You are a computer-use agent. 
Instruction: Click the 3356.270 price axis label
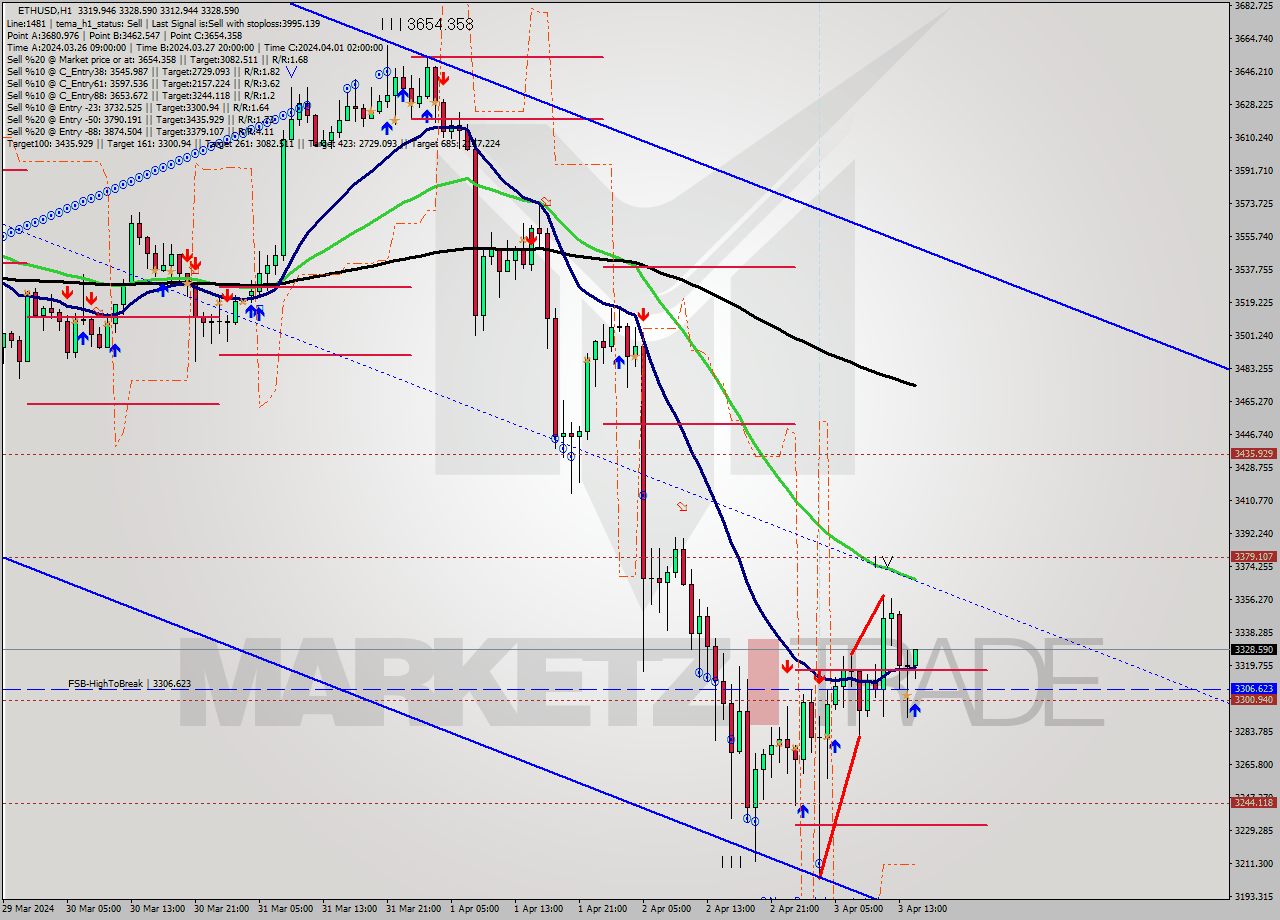point(1254,600)
